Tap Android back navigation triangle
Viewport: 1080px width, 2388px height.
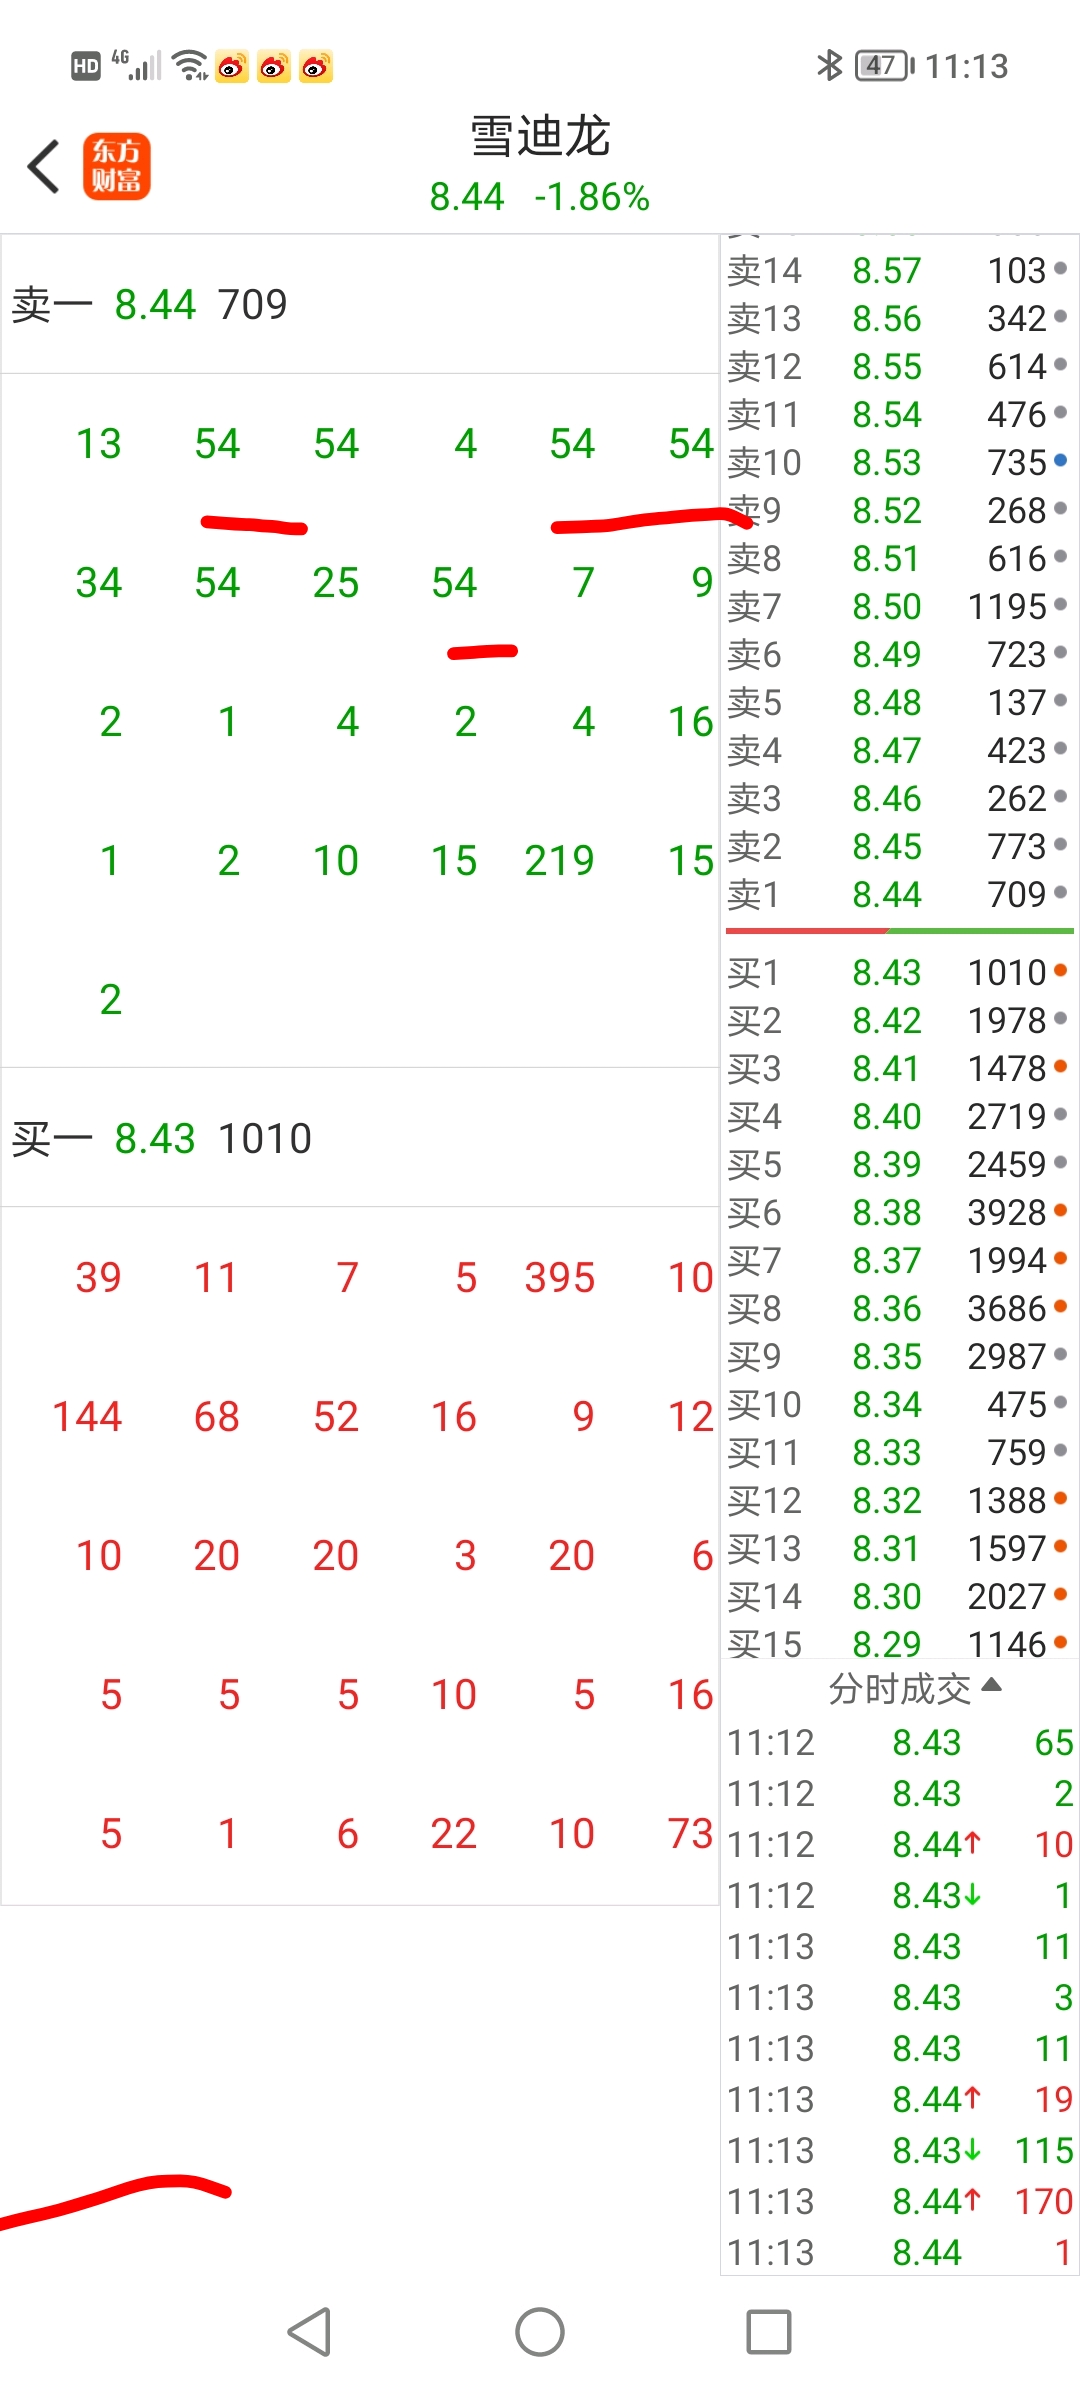point(309,2332)
